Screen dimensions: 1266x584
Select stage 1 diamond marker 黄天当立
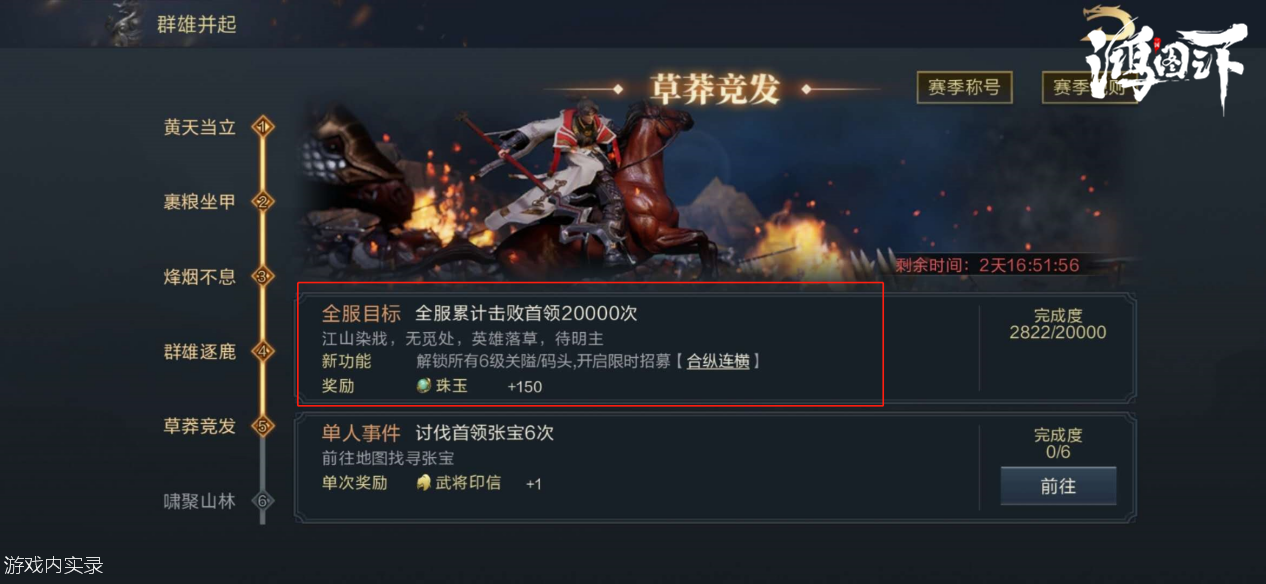(x=263, y=127)
